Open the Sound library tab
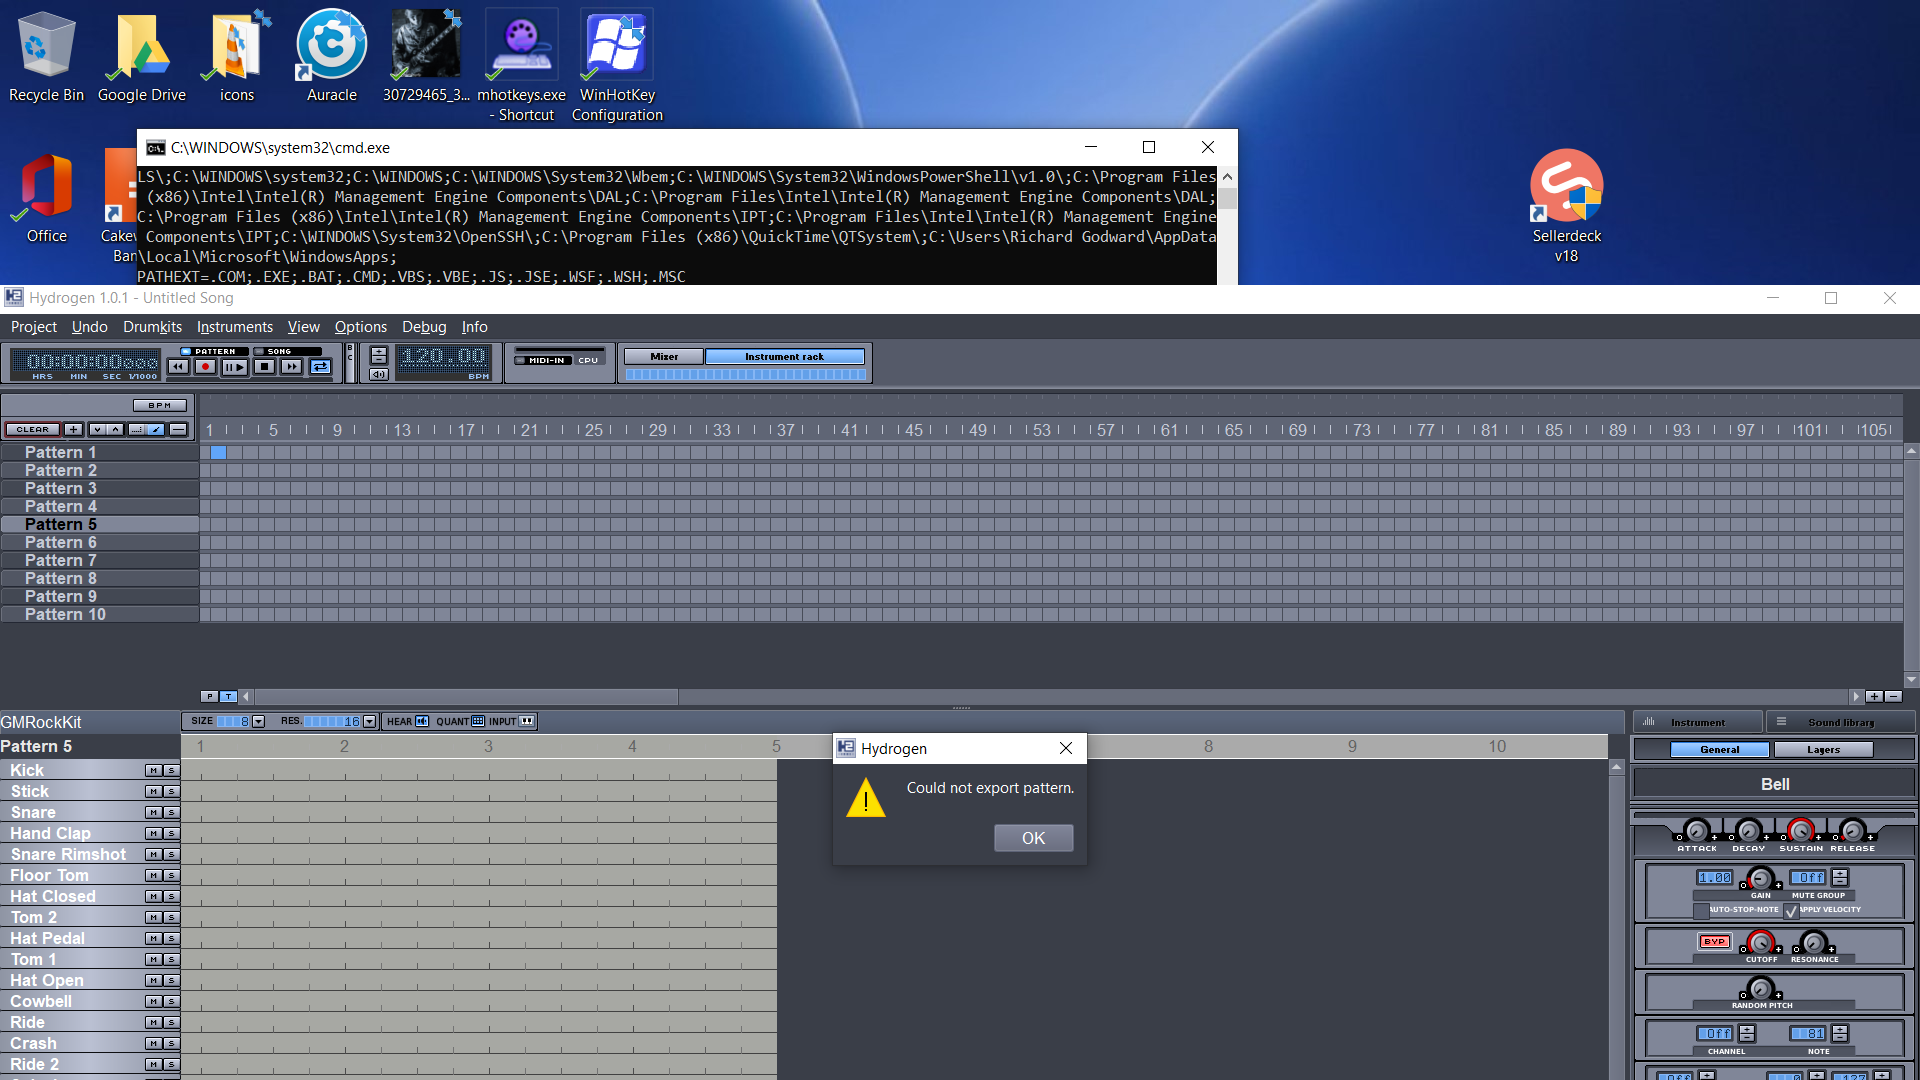The image size is (1920, 1080). coord(1840,722)
